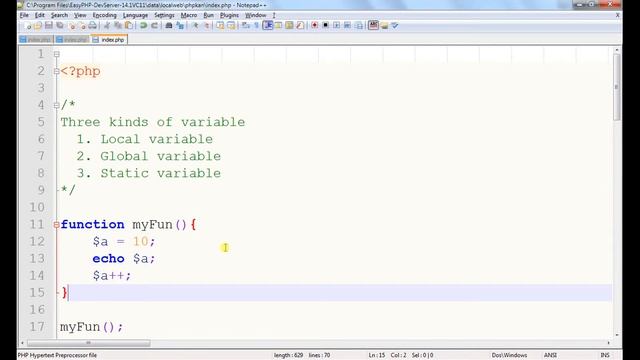Click the 'echo $a;' code line
Viewport: 640px width, 360px height.
(x=124, y=258)
